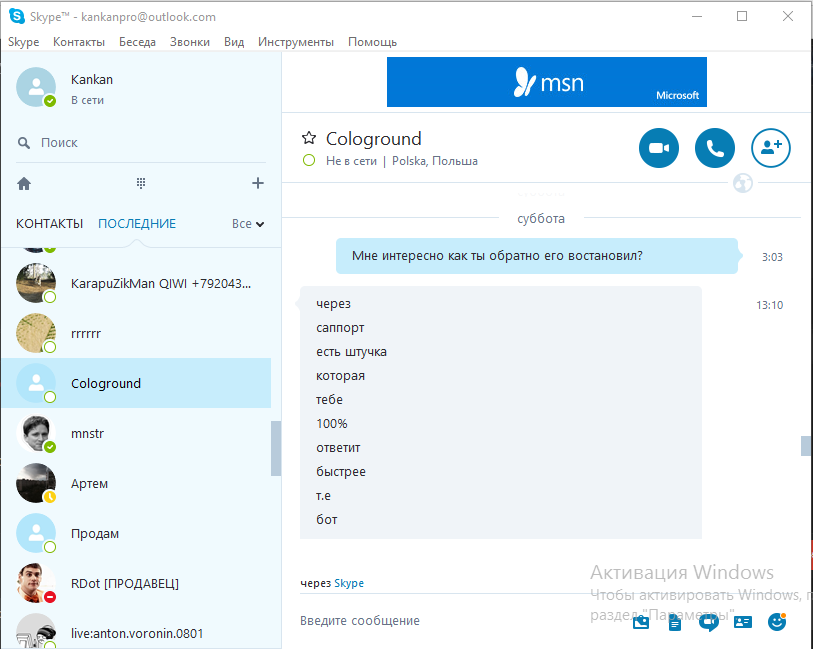Open the Беседа menu

pos(137,42)
